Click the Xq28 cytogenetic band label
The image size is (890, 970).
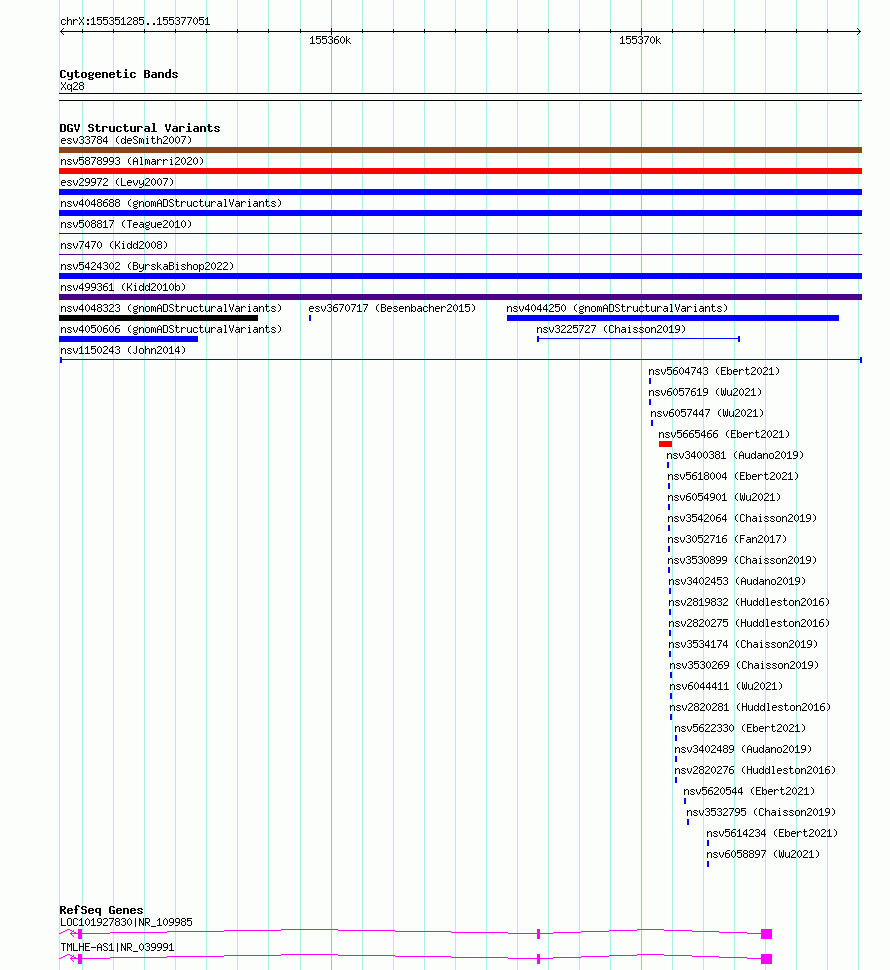point(72,87)
